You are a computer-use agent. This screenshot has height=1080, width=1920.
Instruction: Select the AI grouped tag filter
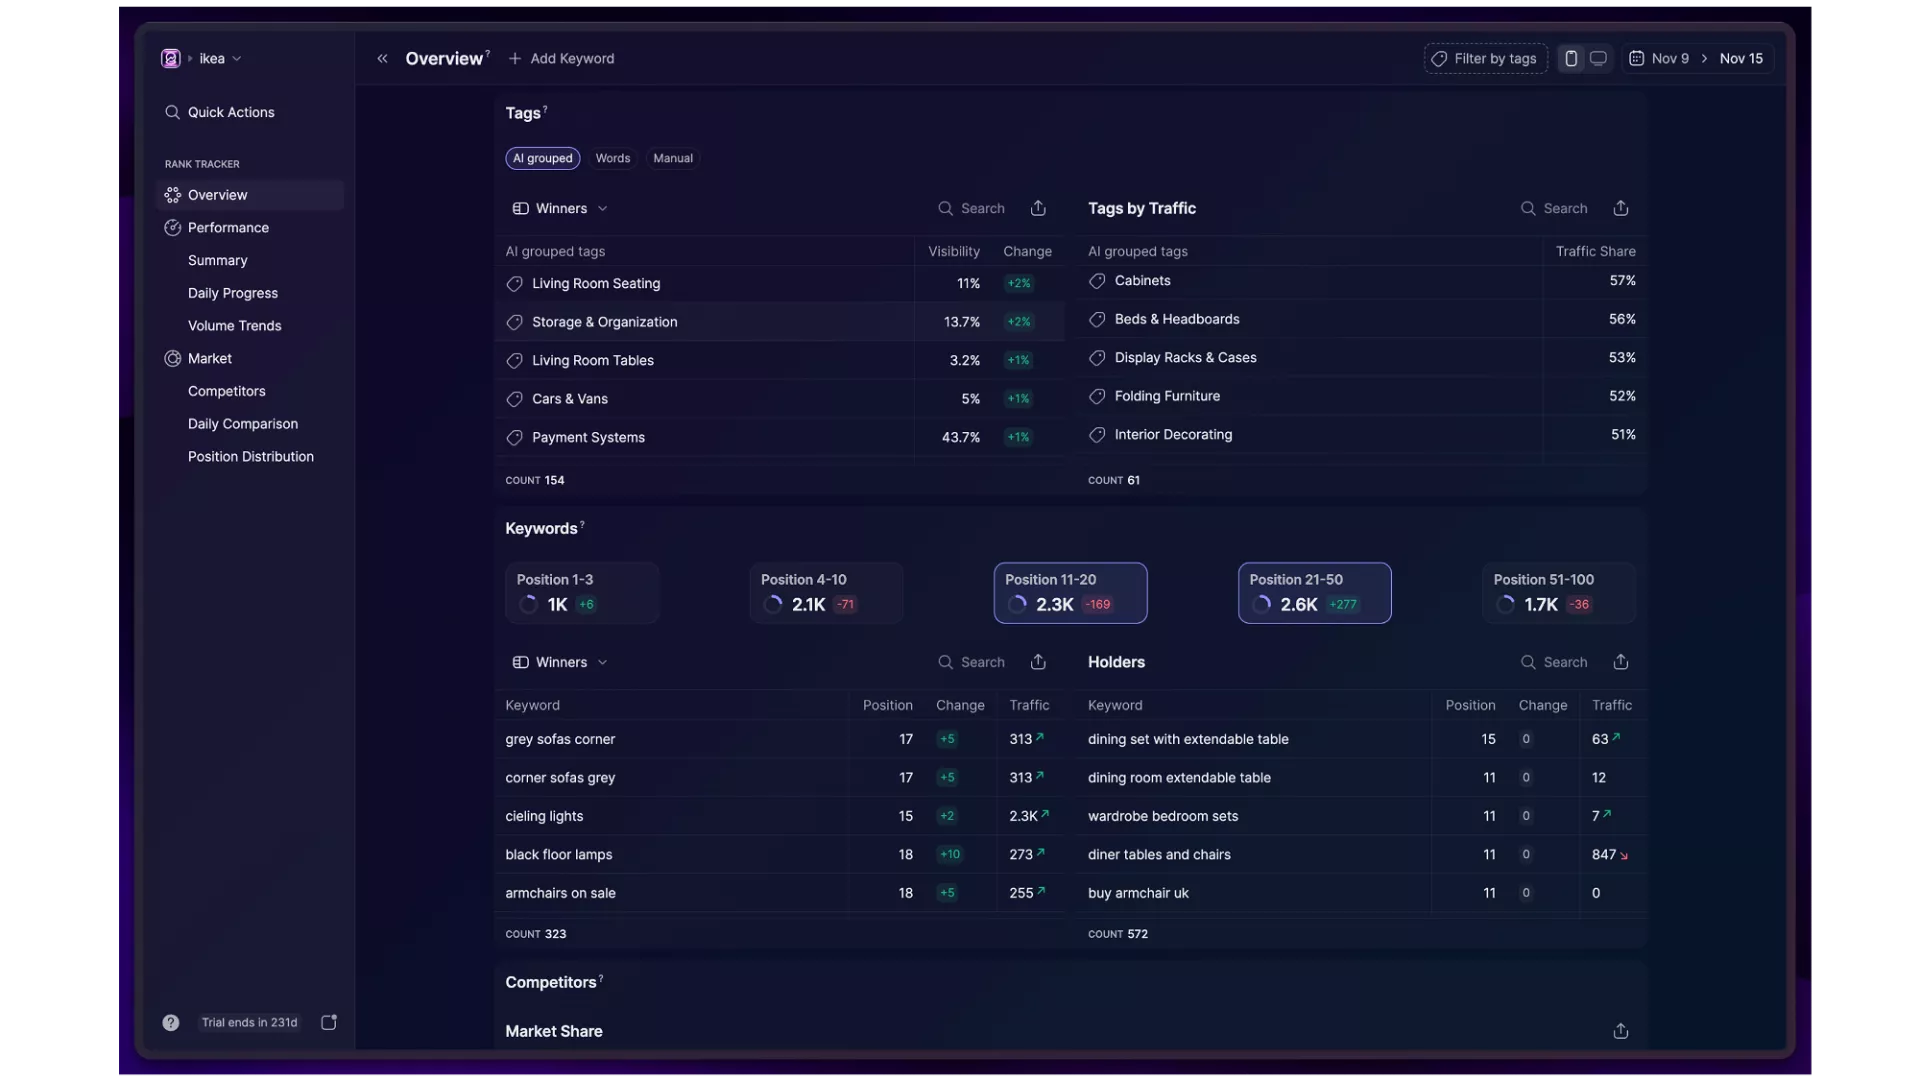(x=542, y=158)
